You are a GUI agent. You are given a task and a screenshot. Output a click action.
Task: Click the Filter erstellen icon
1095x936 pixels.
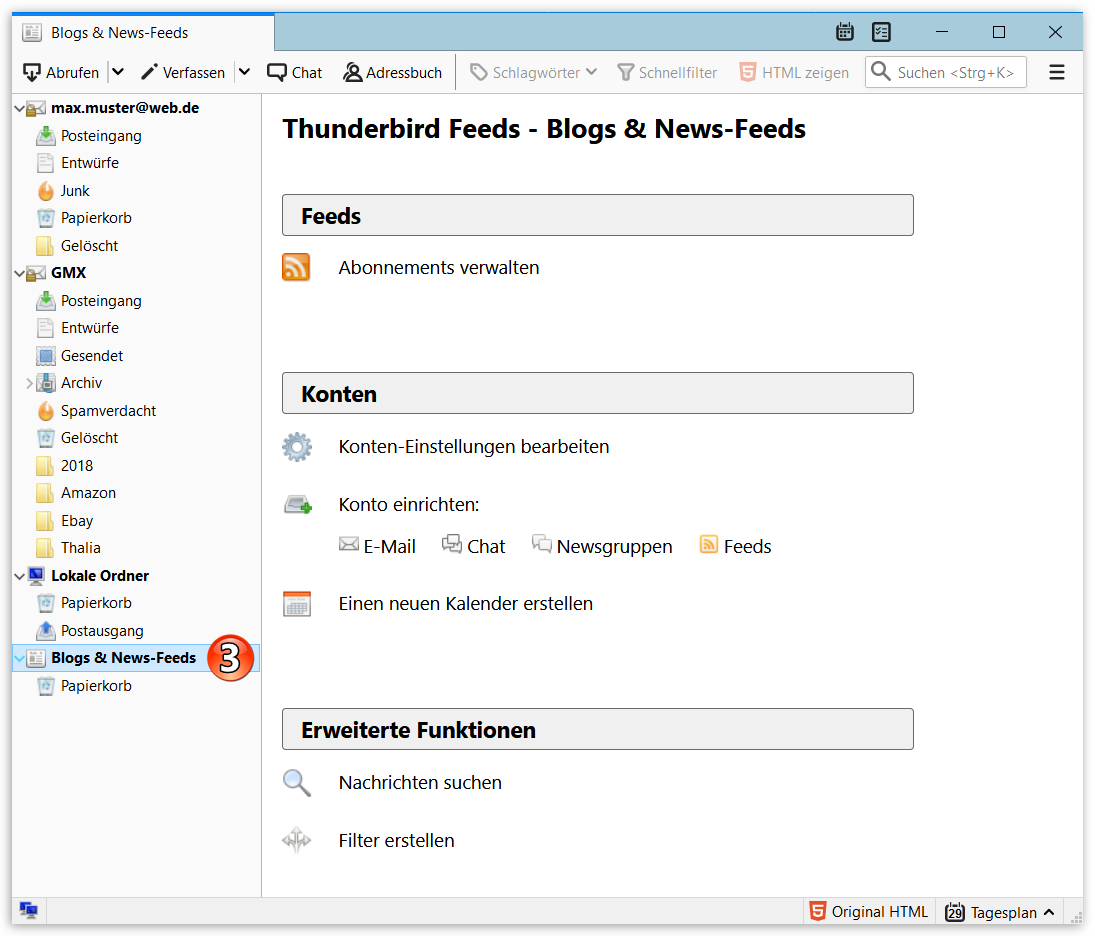297,841
